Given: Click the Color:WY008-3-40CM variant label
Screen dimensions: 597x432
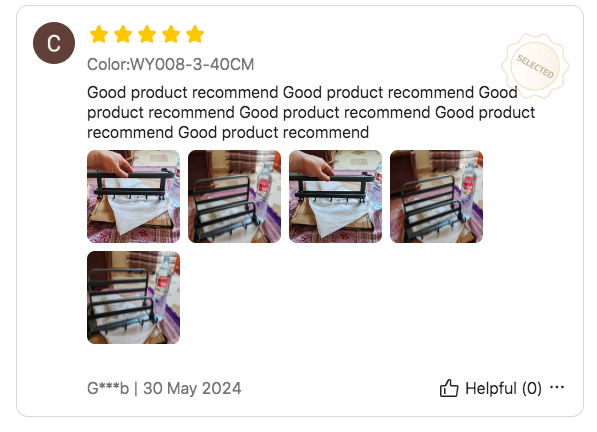Looking at the screenshot, I should click(x=171, y=64).
